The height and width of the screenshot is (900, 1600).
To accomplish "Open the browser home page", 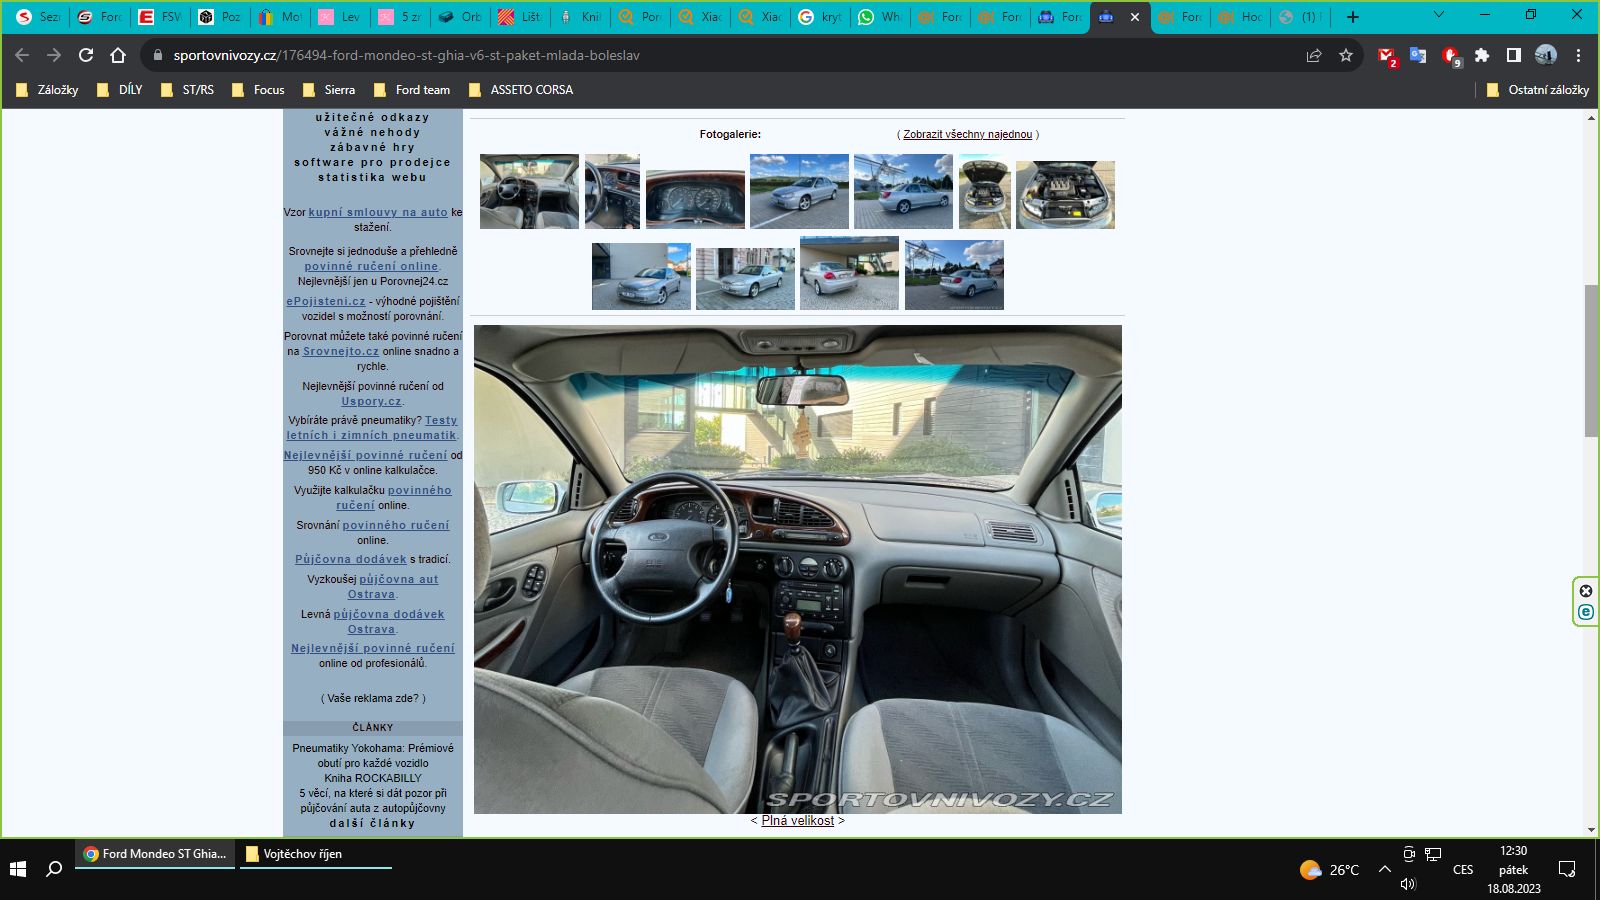I will pyautogui.click(x=118, y=55).
